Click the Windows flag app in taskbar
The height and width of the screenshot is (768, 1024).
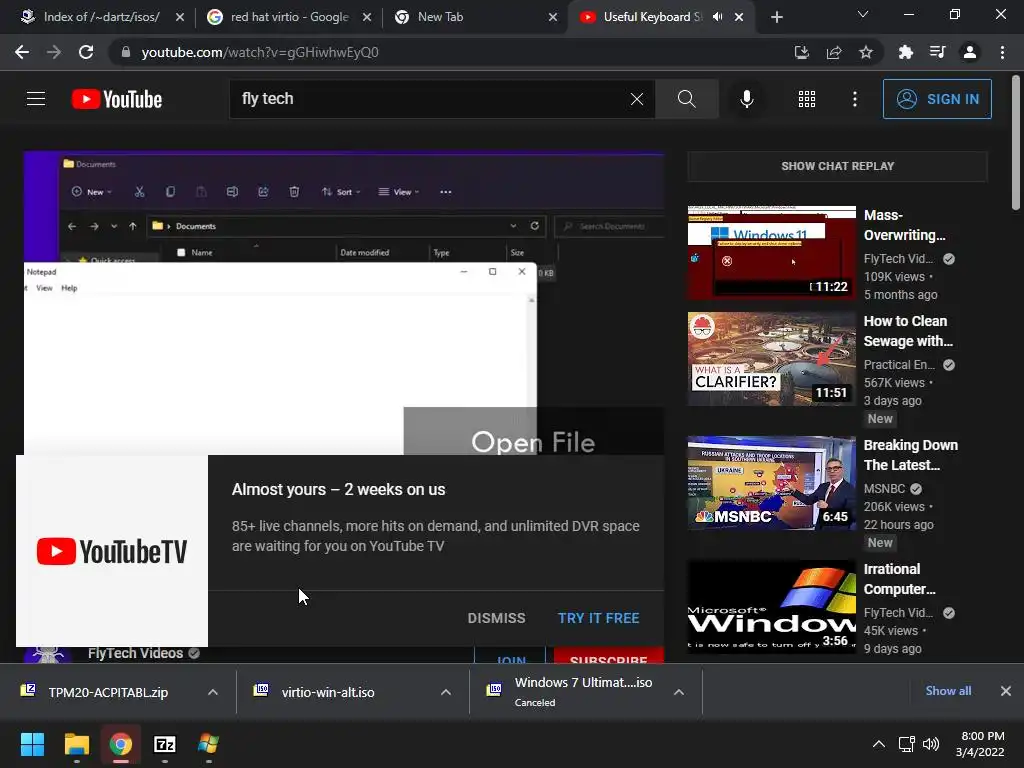(208, 744)
